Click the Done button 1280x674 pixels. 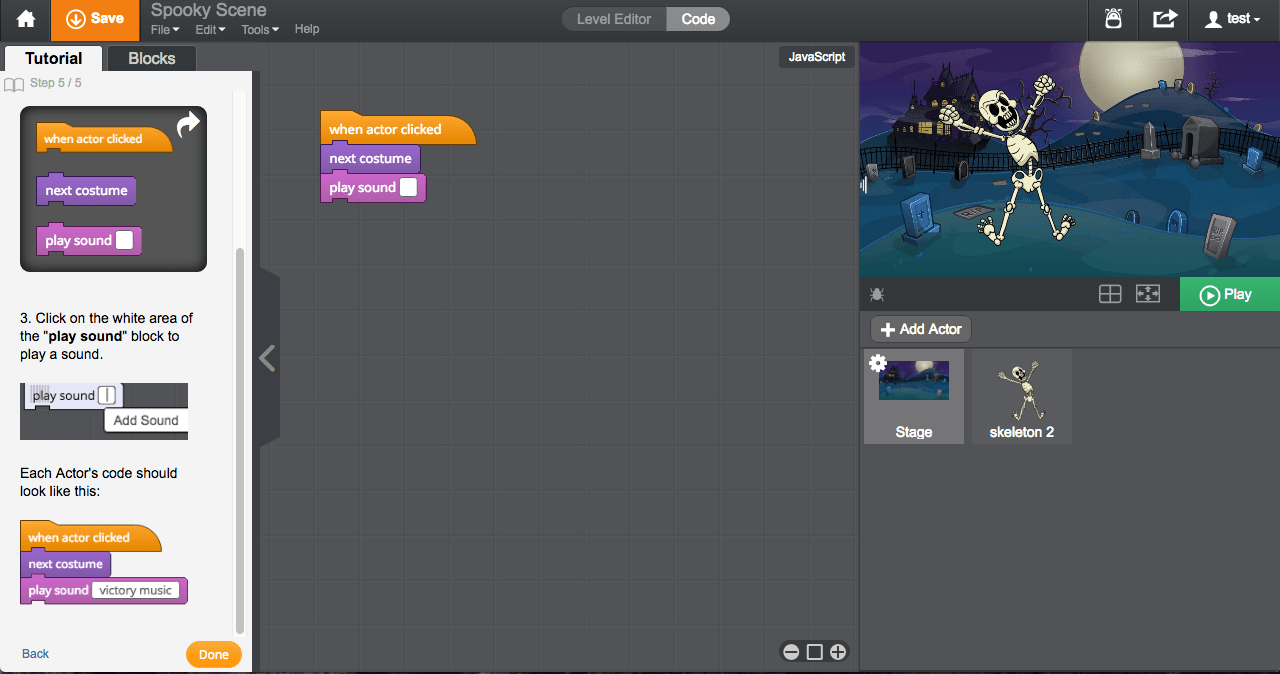point(214,655)
